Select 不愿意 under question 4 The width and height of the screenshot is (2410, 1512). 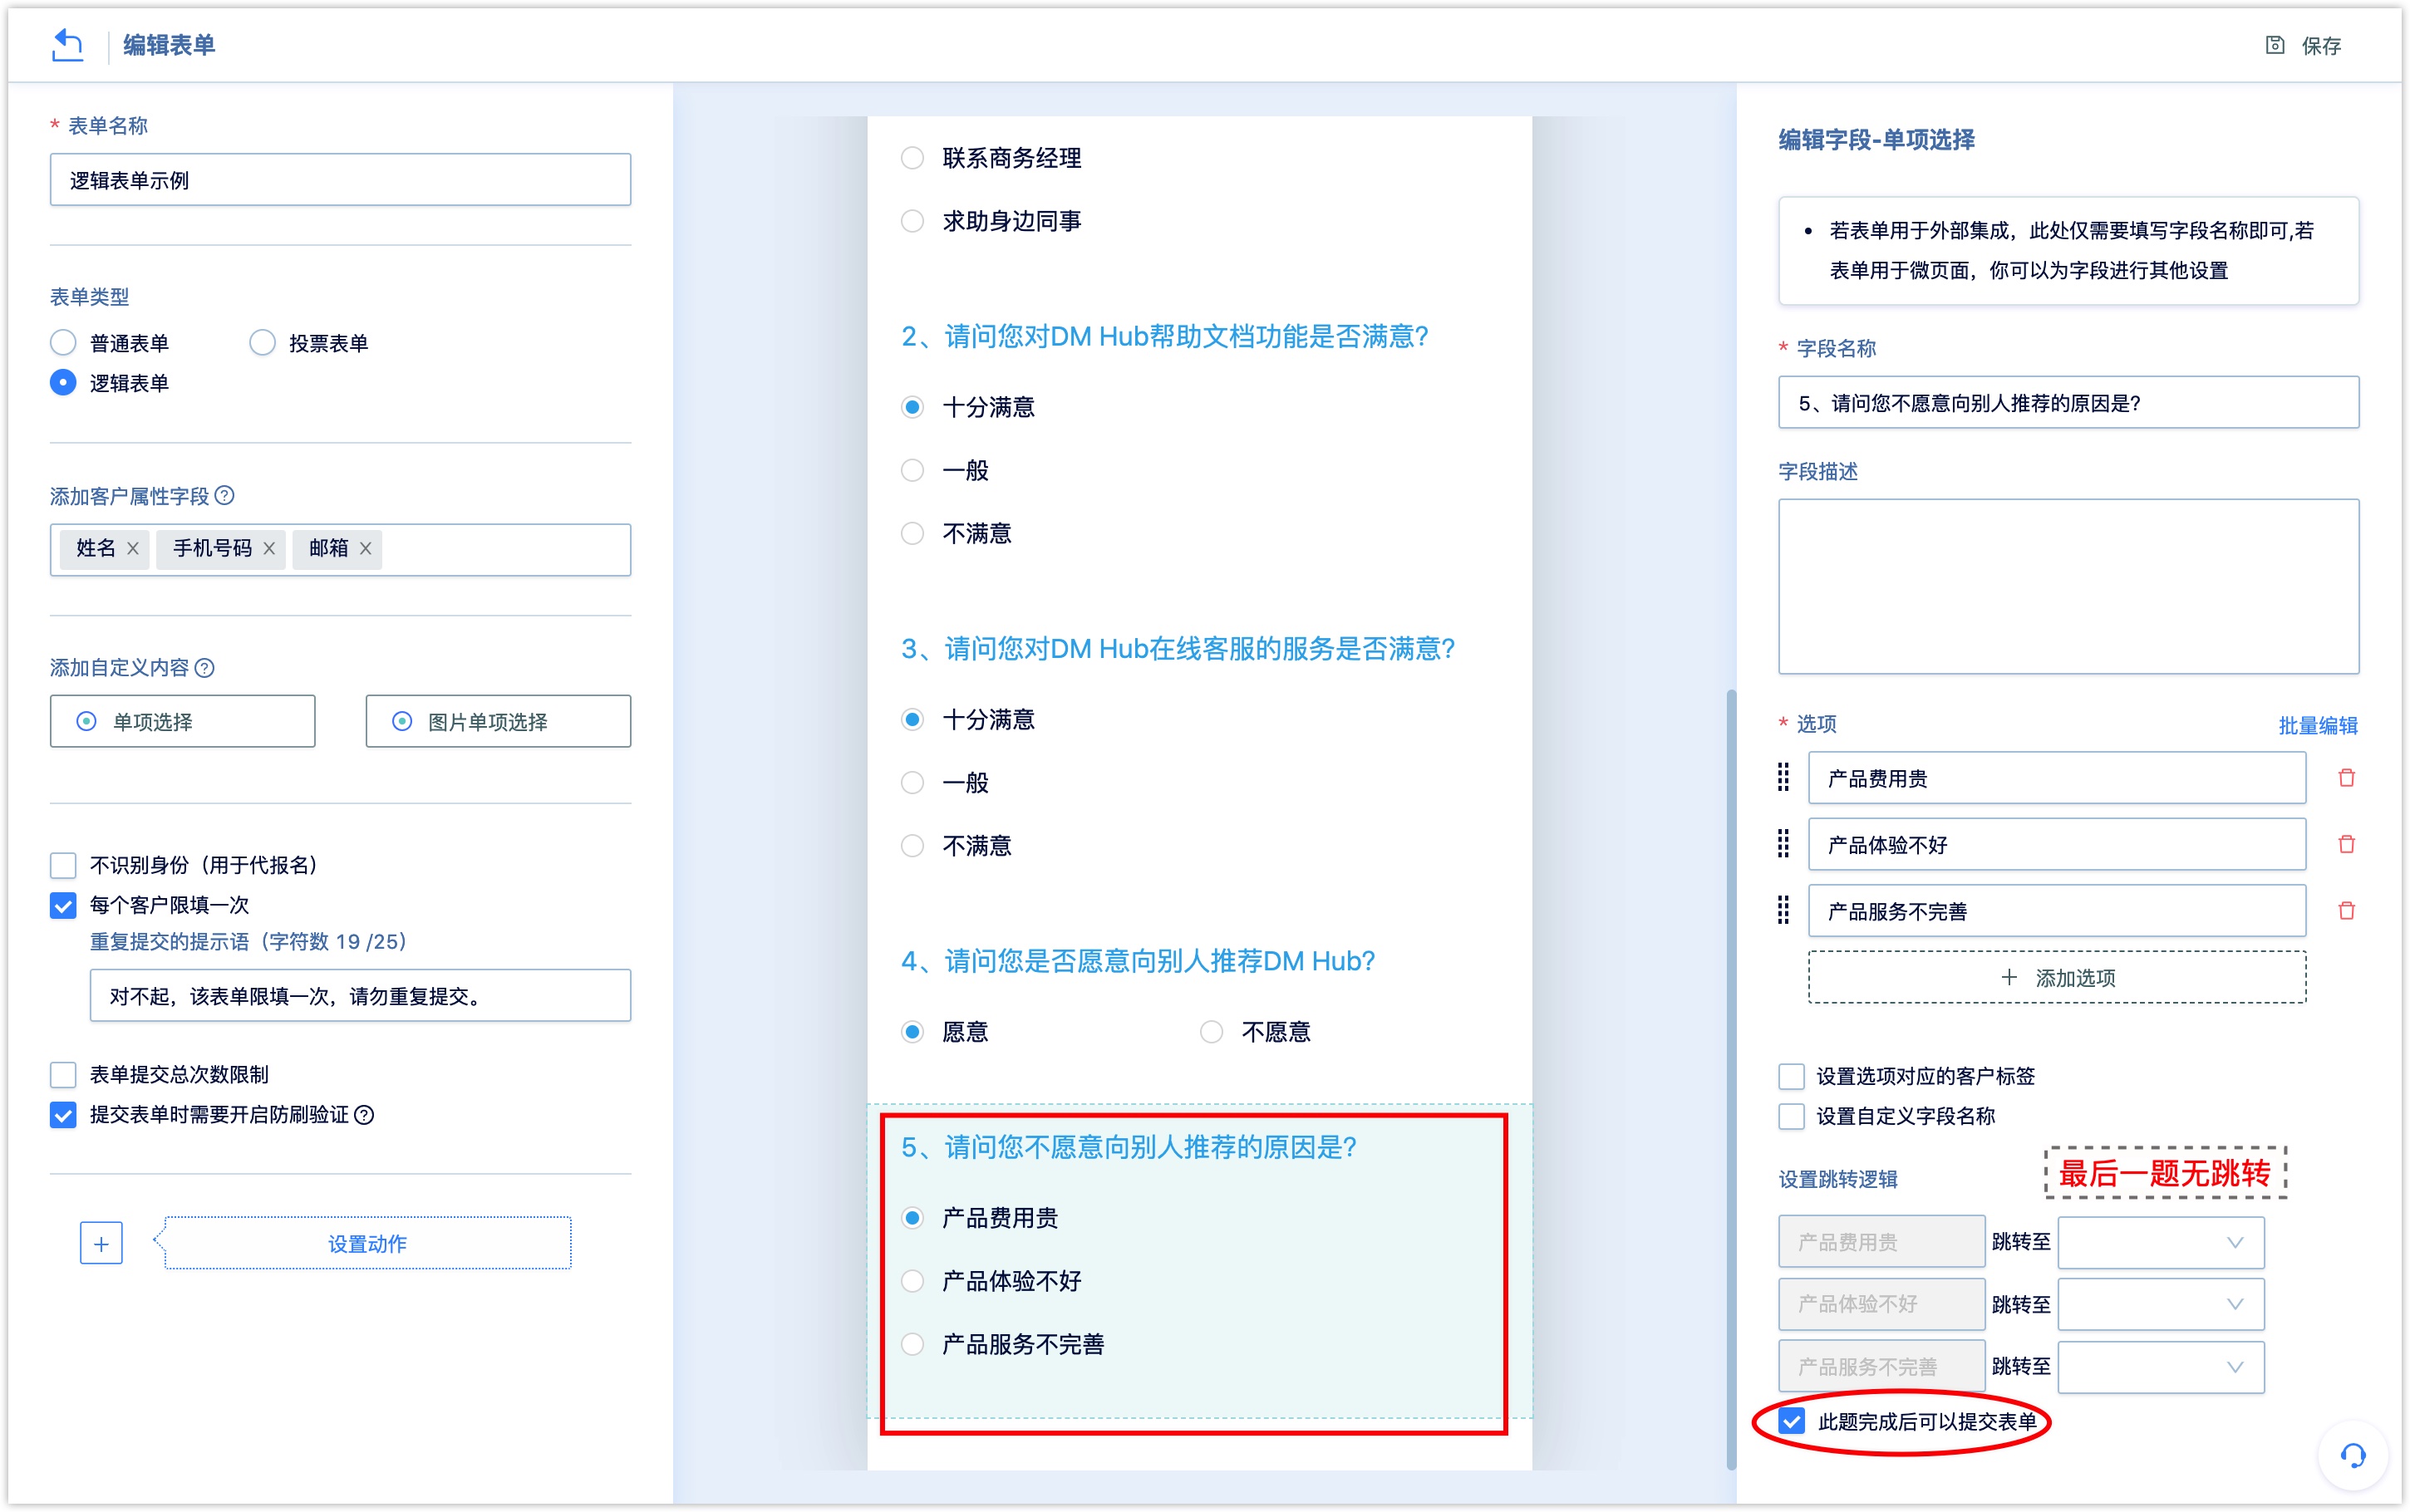(x=1211, y=1032)
